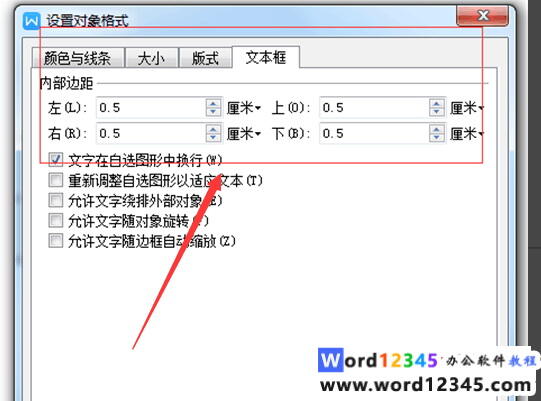The height and width of the screenshot is (401, 541).
Task: Open the 厘米 unit dropdown for 左(L)
Action: (x=244, y=108)
